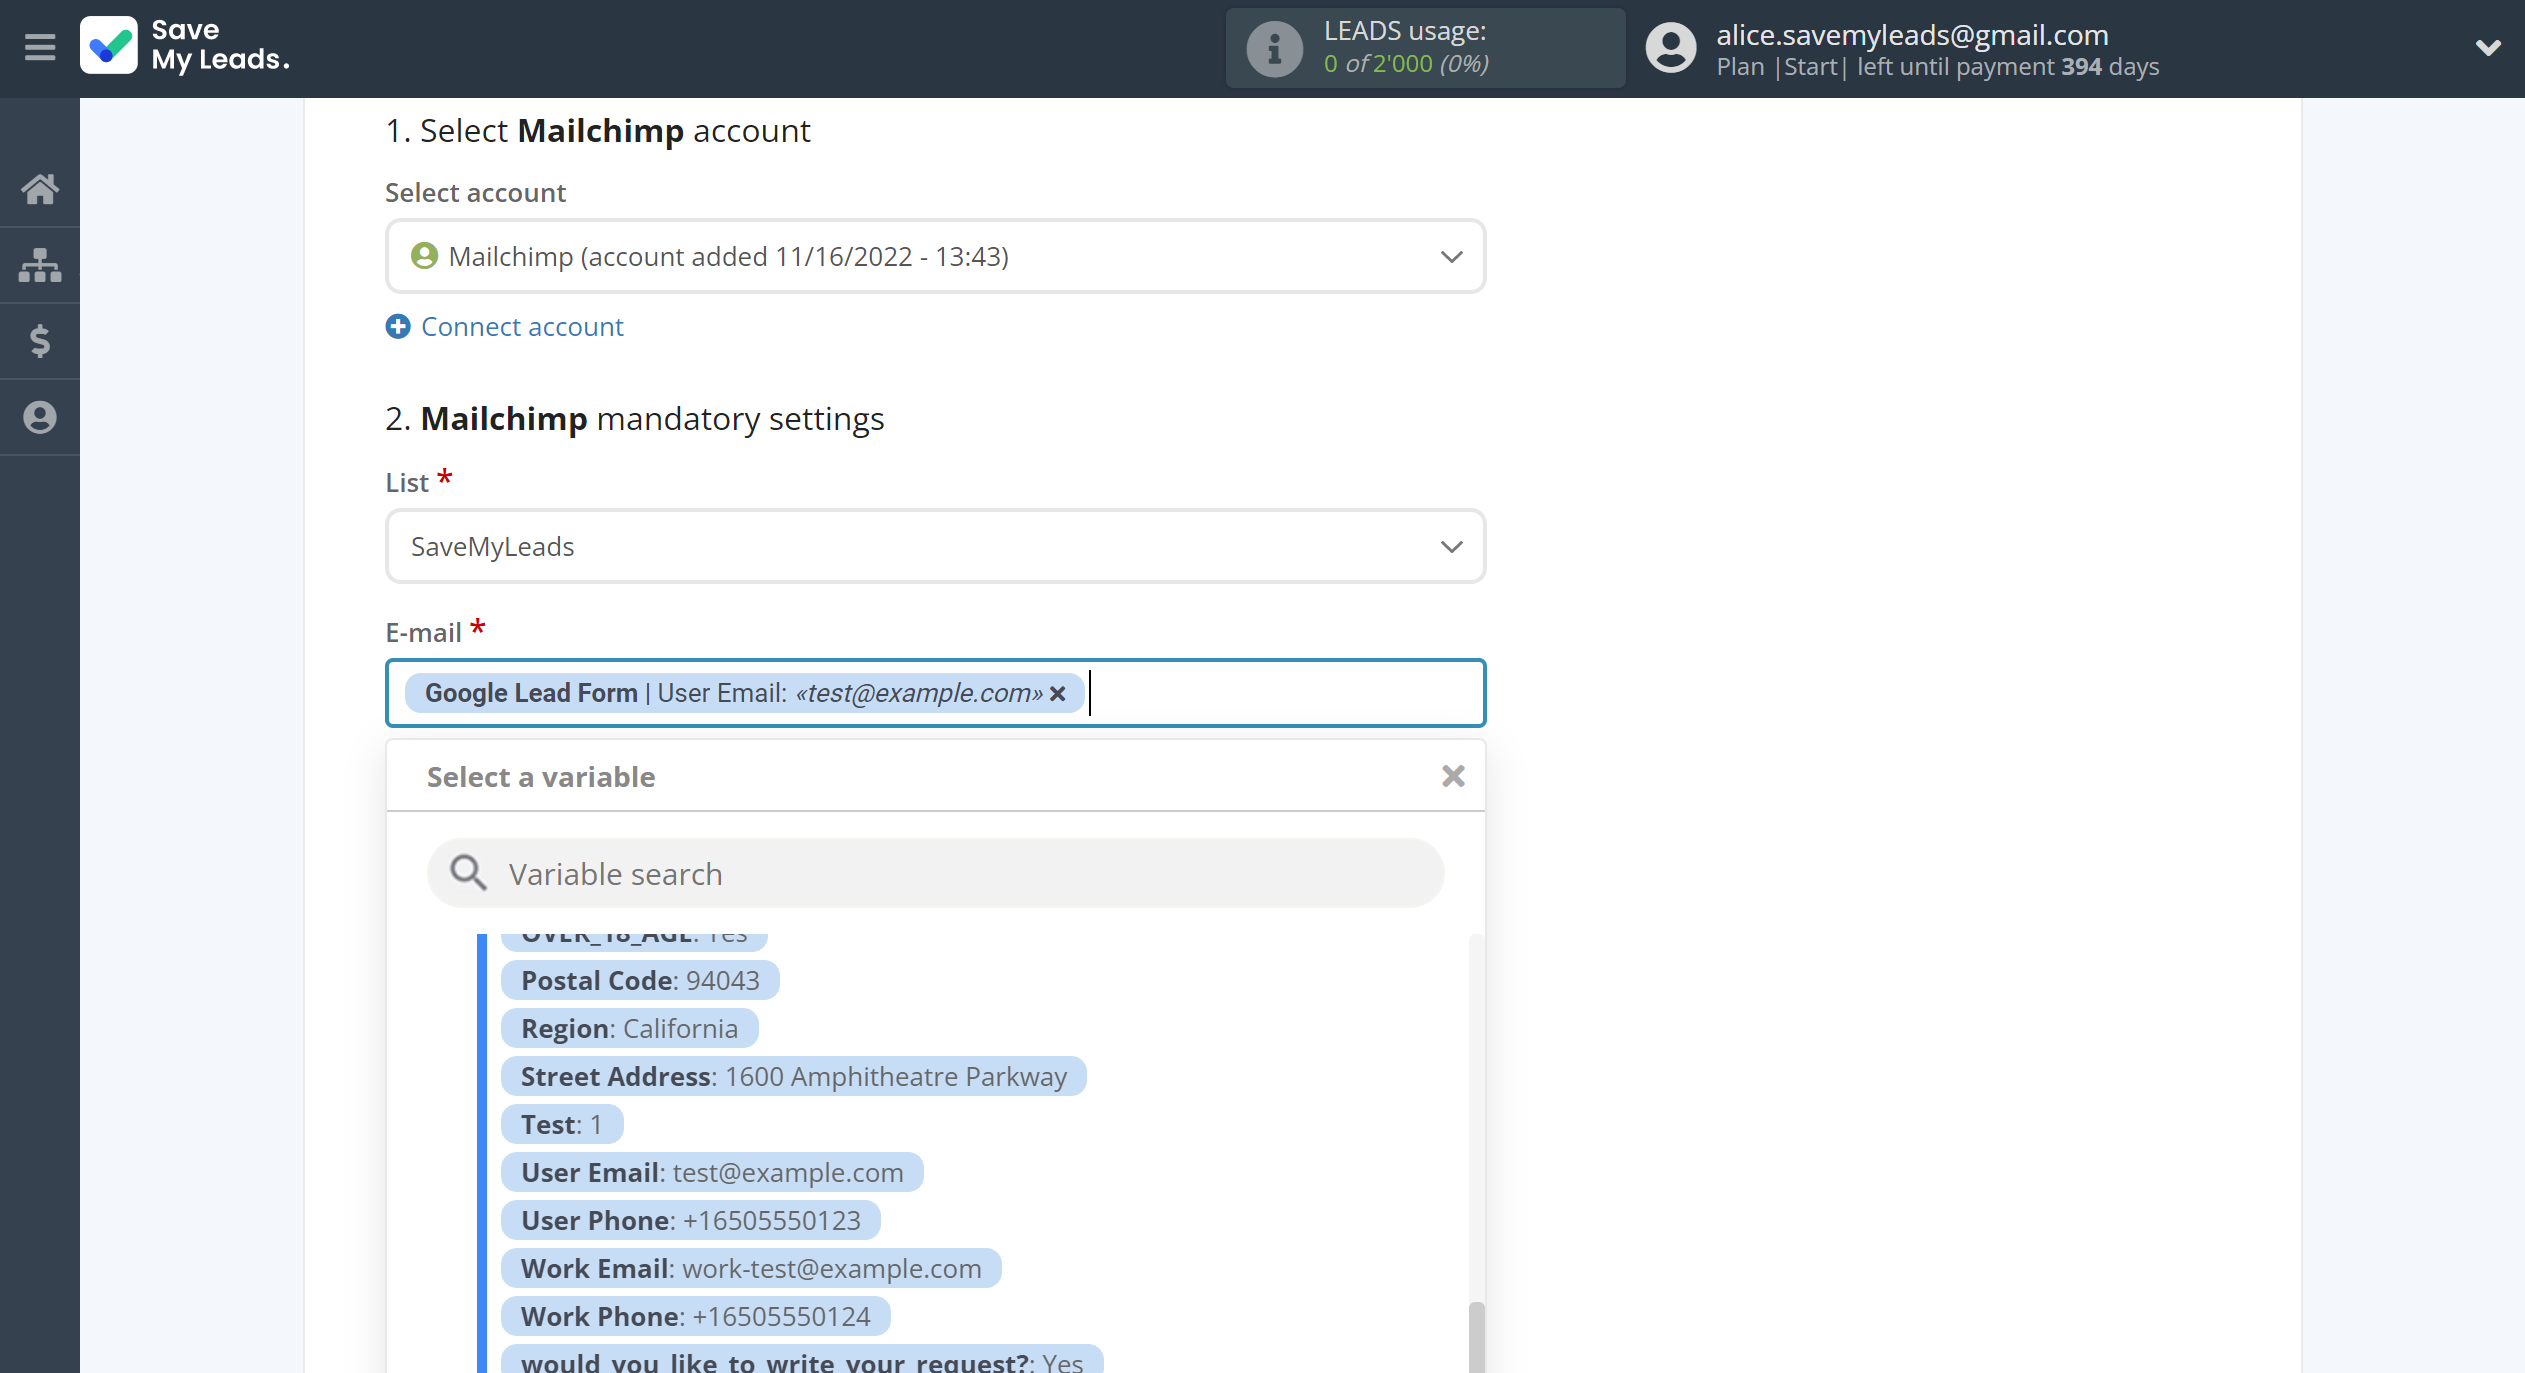Open the hamburger menu
This screenshot has width=2525, height=1373.
point(40,47)
